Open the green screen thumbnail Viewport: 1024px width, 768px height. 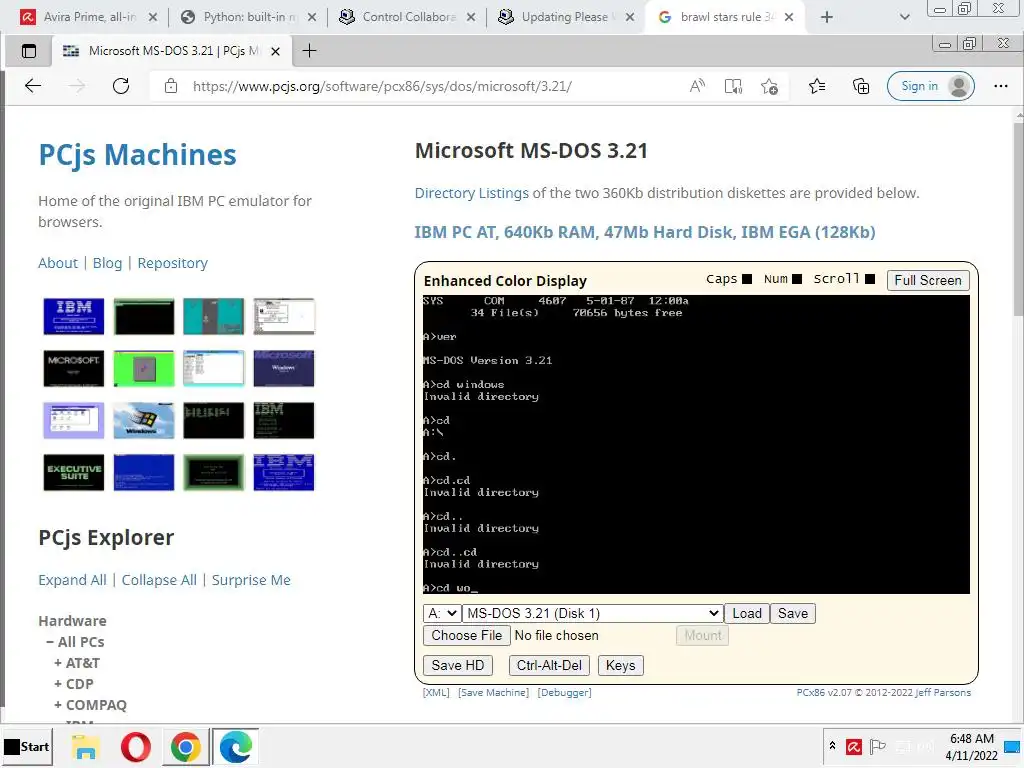coord(144,368)
